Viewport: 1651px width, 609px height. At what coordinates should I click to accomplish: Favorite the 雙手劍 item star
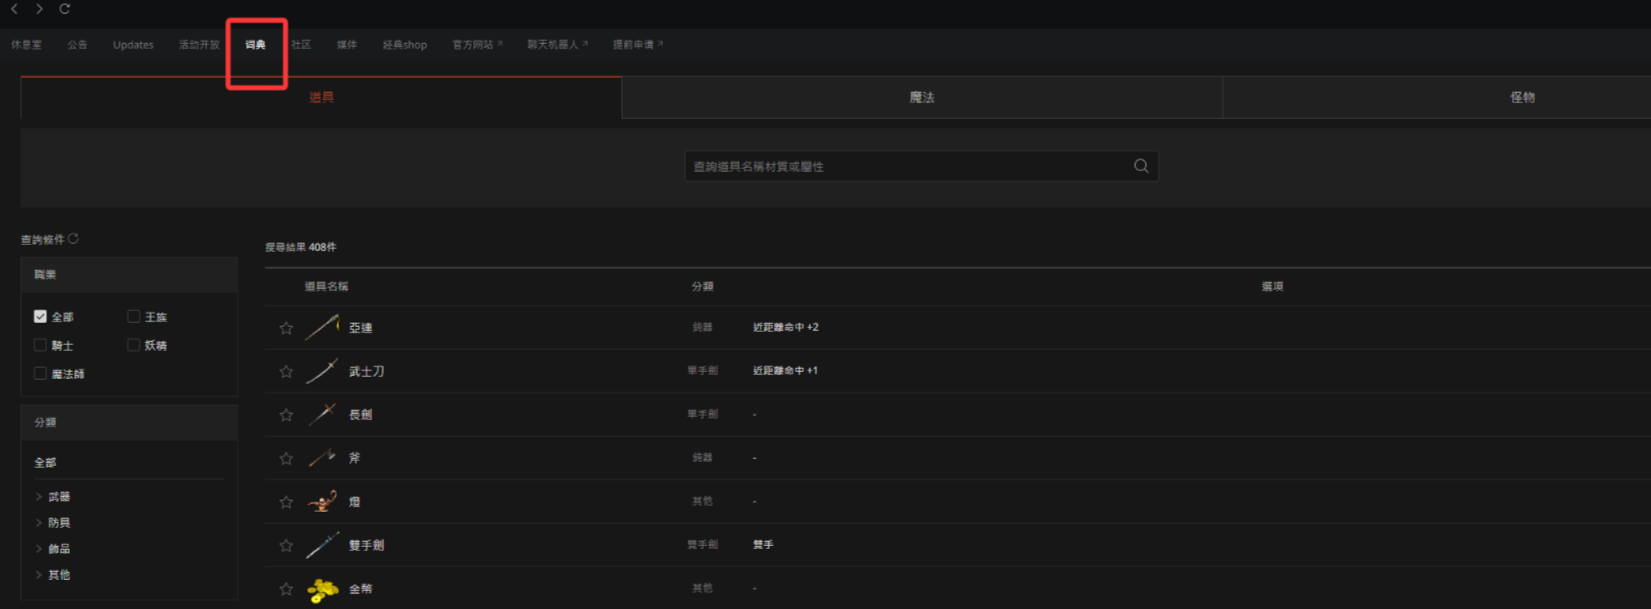click(x=286, y=546)
